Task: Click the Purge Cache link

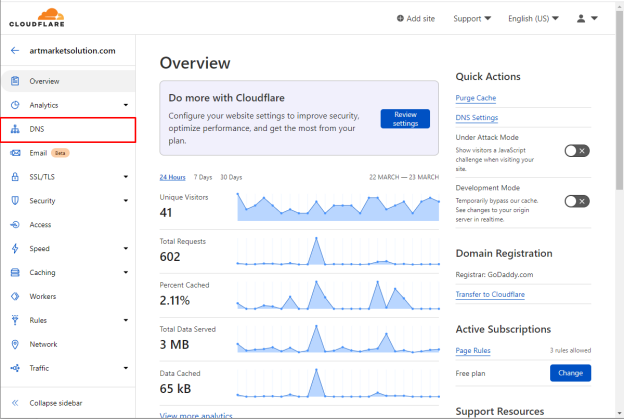Action: (x=476, y=98)
